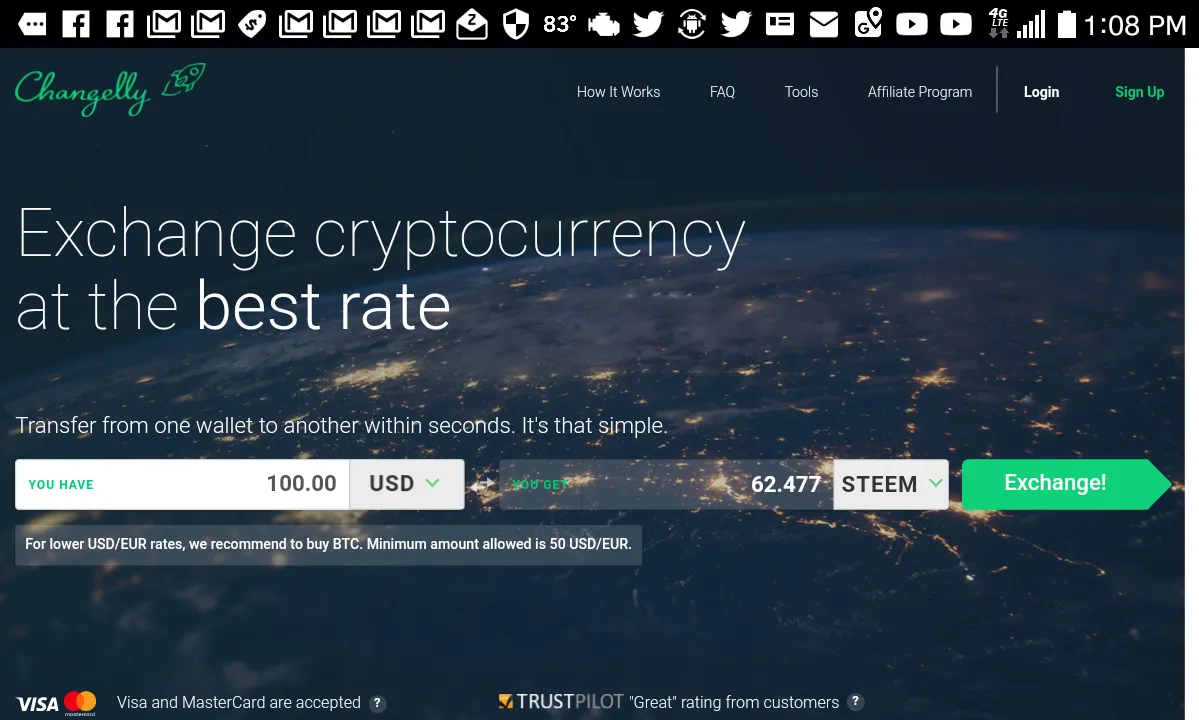Tap the 1:08 PM clock
The height and width of the screenshot is (720, 1199).
point(1135,25)
